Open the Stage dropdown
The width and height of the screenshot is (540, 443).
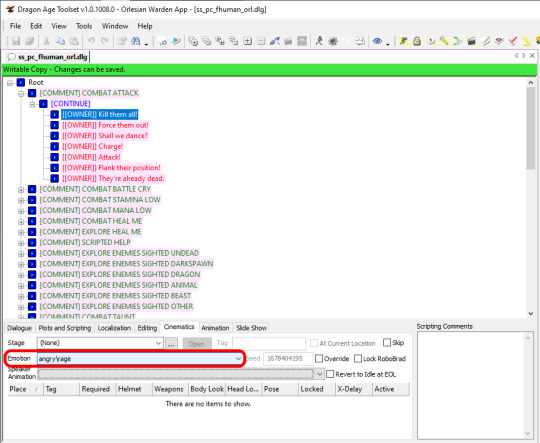coord(158,343)
